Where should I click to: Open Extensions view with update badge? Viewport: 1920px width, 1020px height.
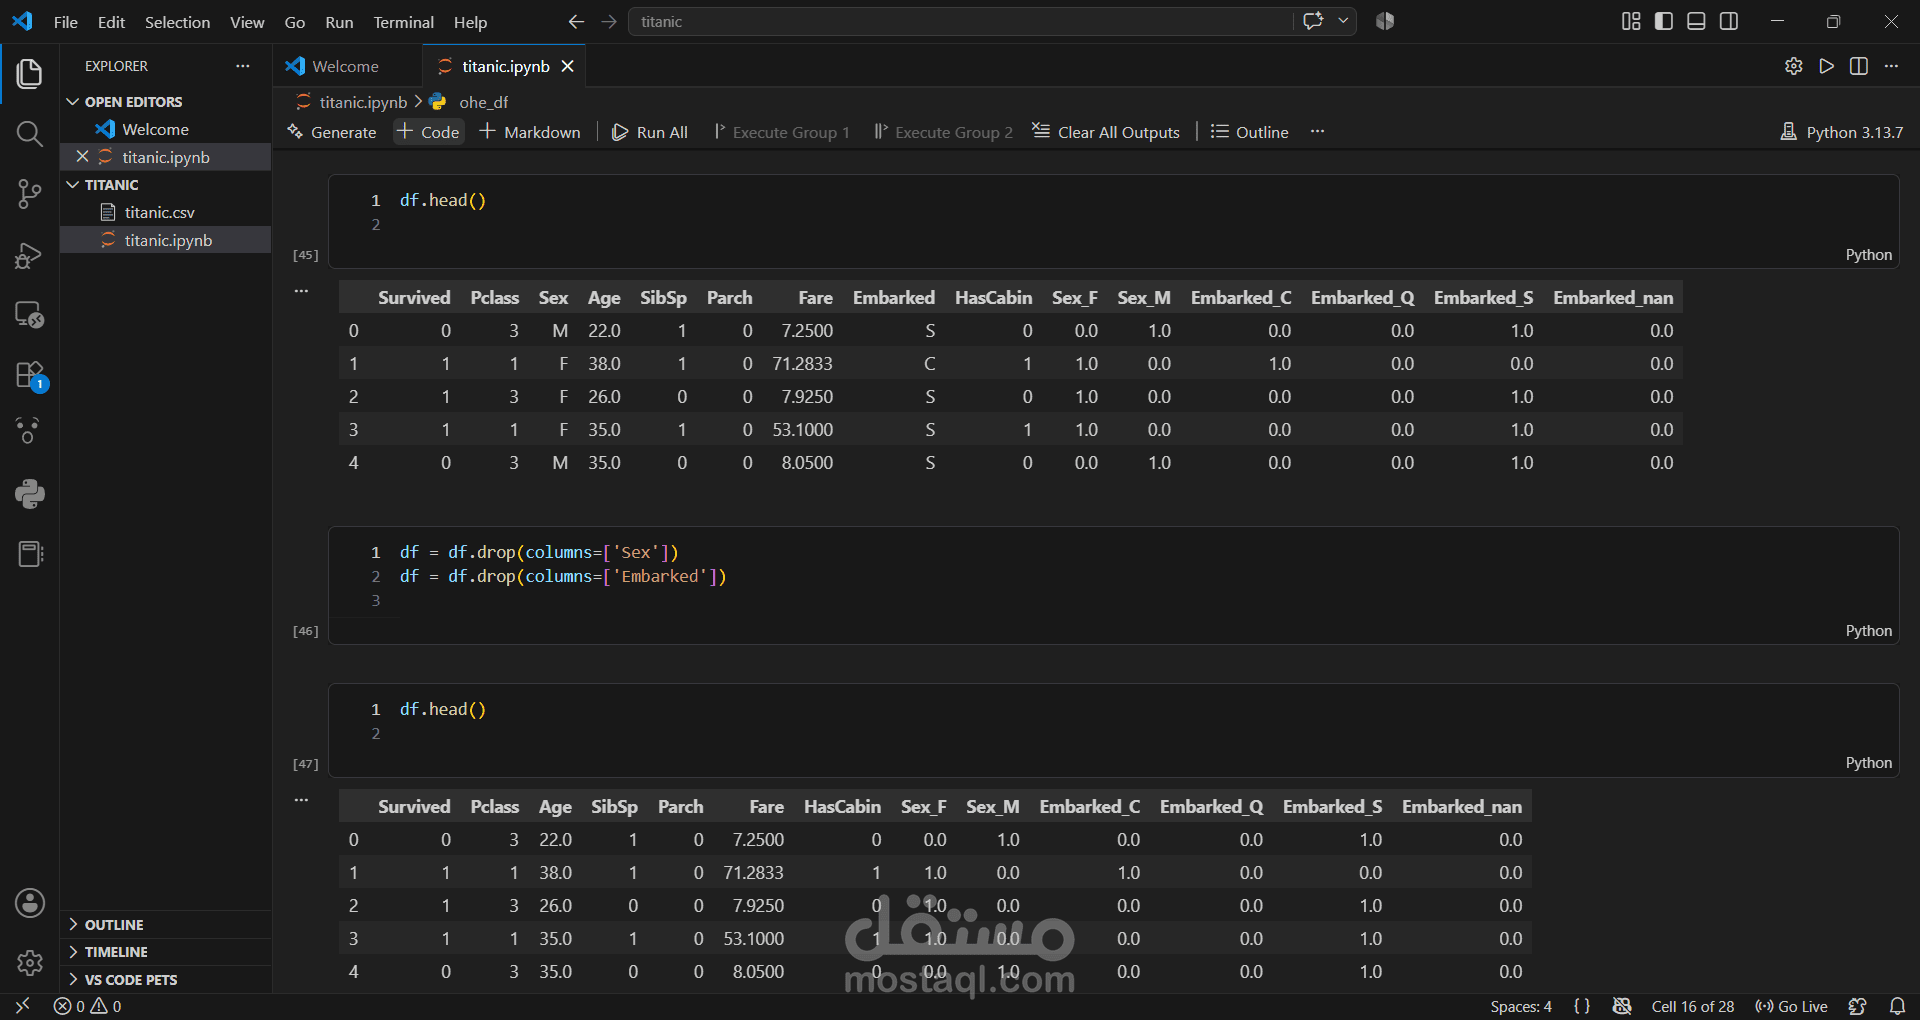pyautogui.click(x=30, y=376)
